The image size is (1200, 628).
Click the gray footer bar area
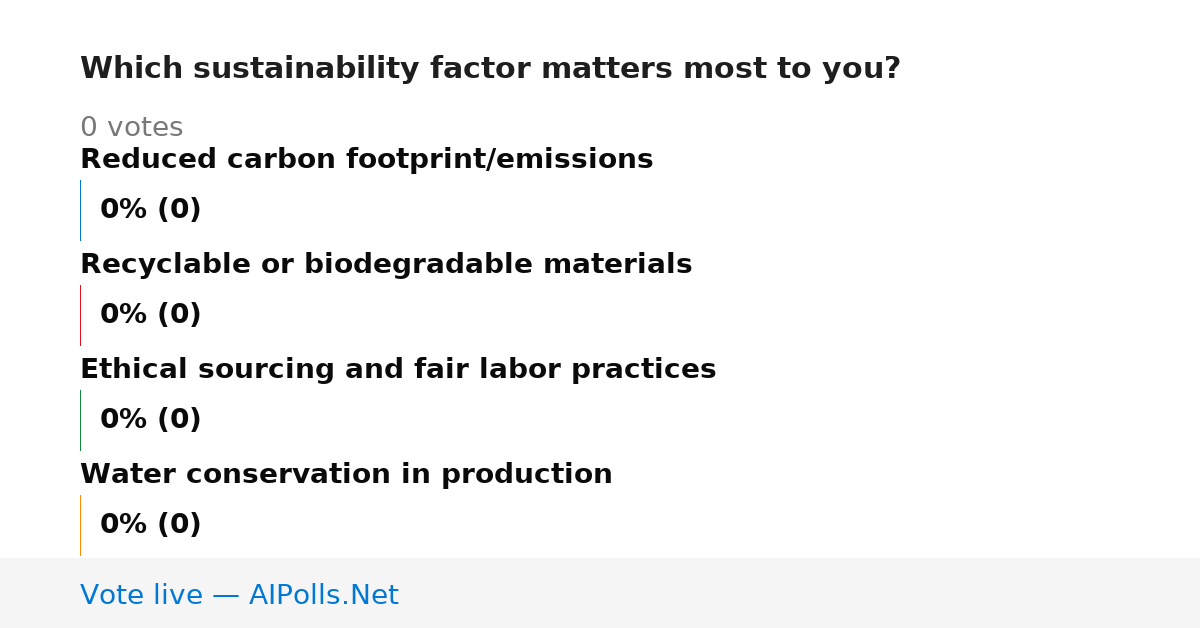pos(600,593)
